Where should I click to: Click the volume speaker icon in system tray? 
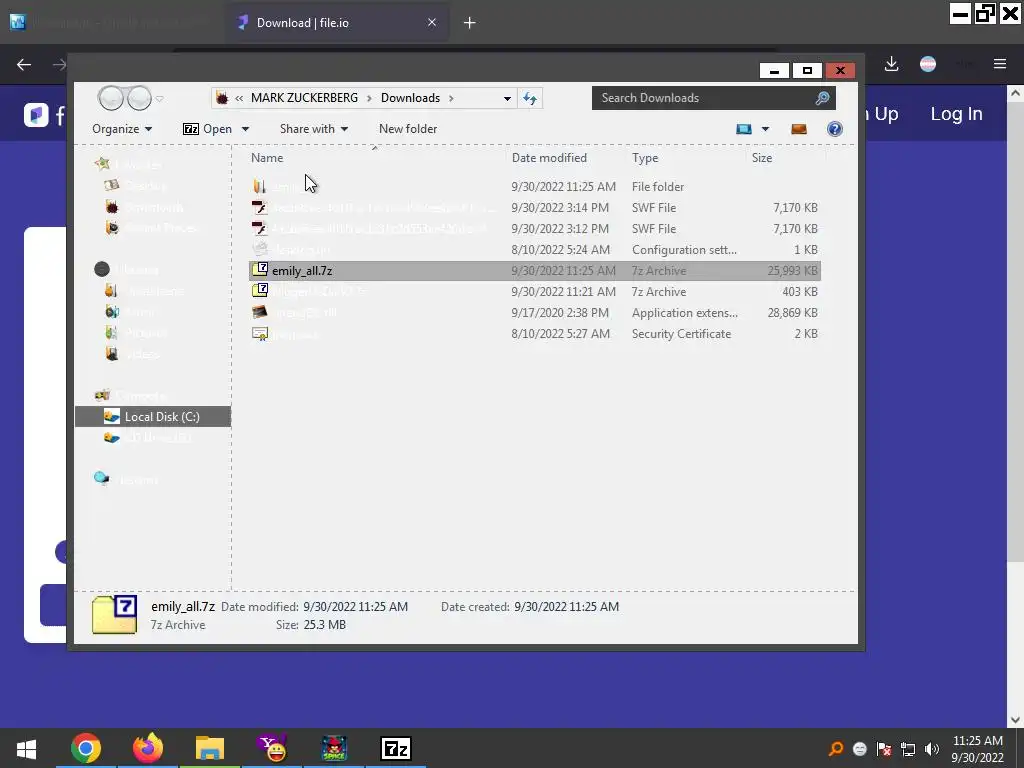tap(932, 749)
